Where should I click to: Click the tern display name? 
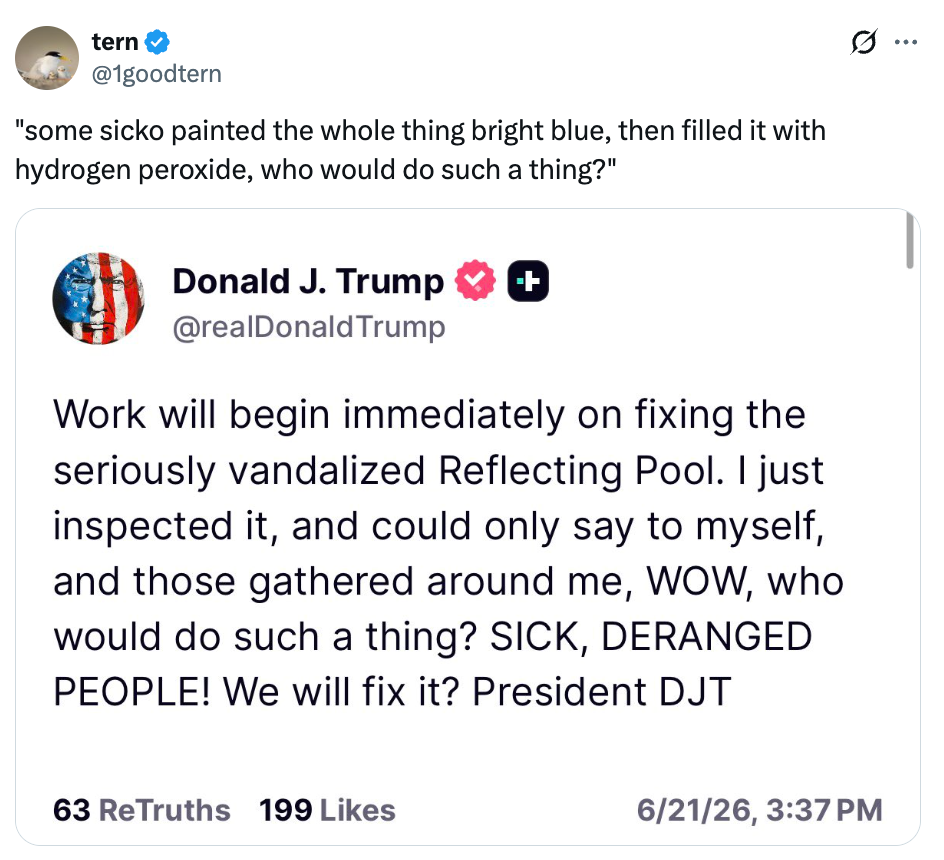(115, 42)
